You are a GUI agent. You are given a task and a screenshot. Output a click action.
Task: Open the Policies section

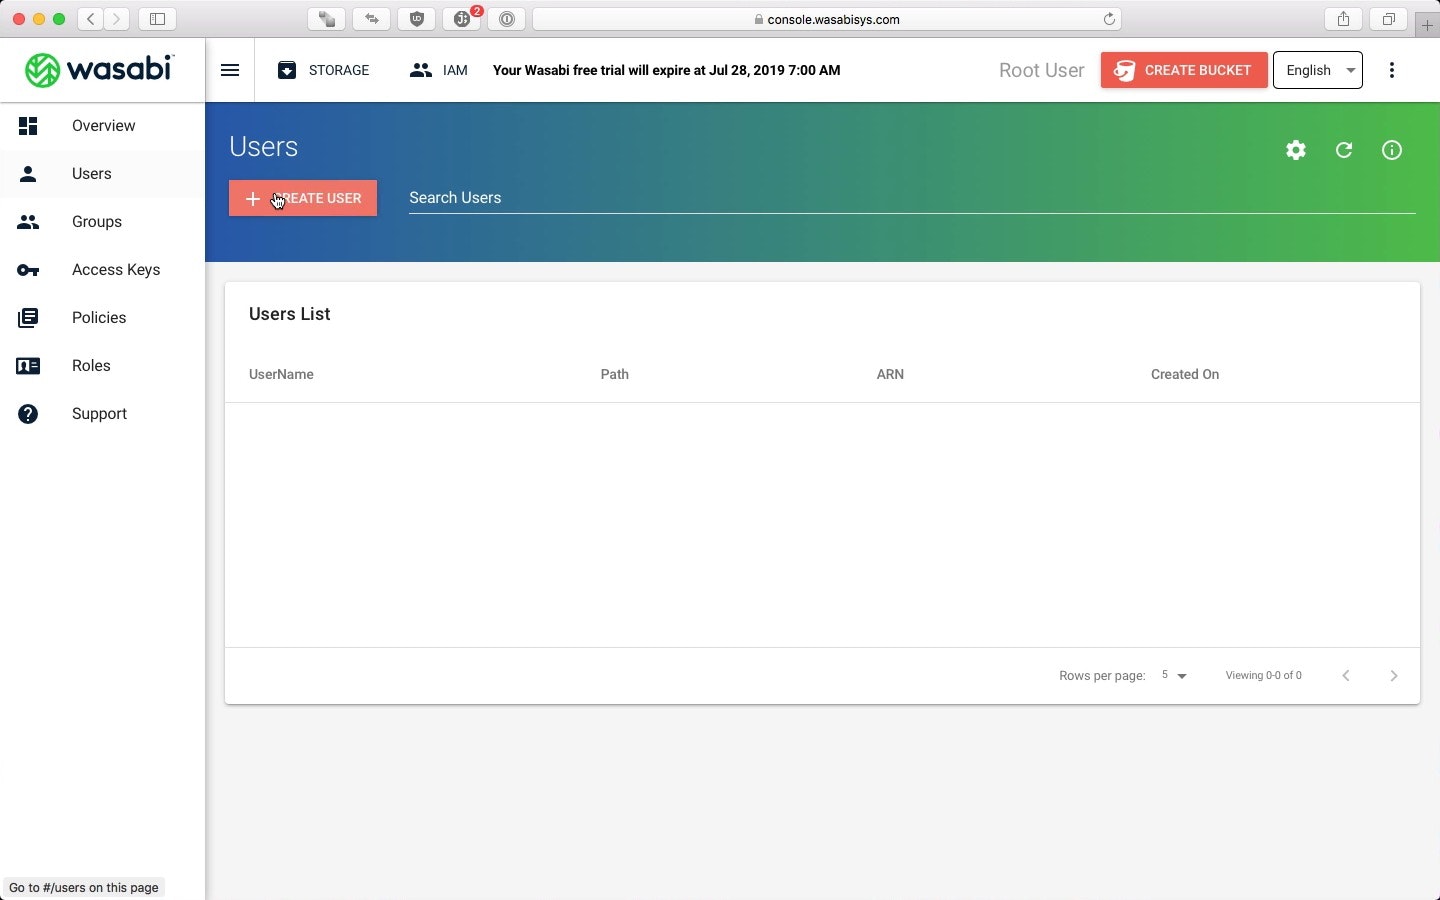point(99,318)
